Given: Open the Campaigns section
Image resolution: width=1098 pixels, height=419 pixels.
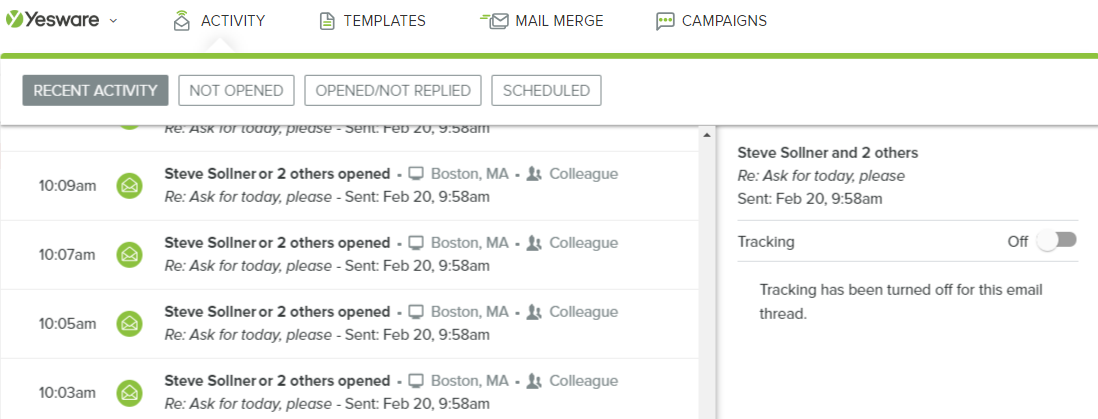Looking at the screenshot, I should [x=724, y=21].
